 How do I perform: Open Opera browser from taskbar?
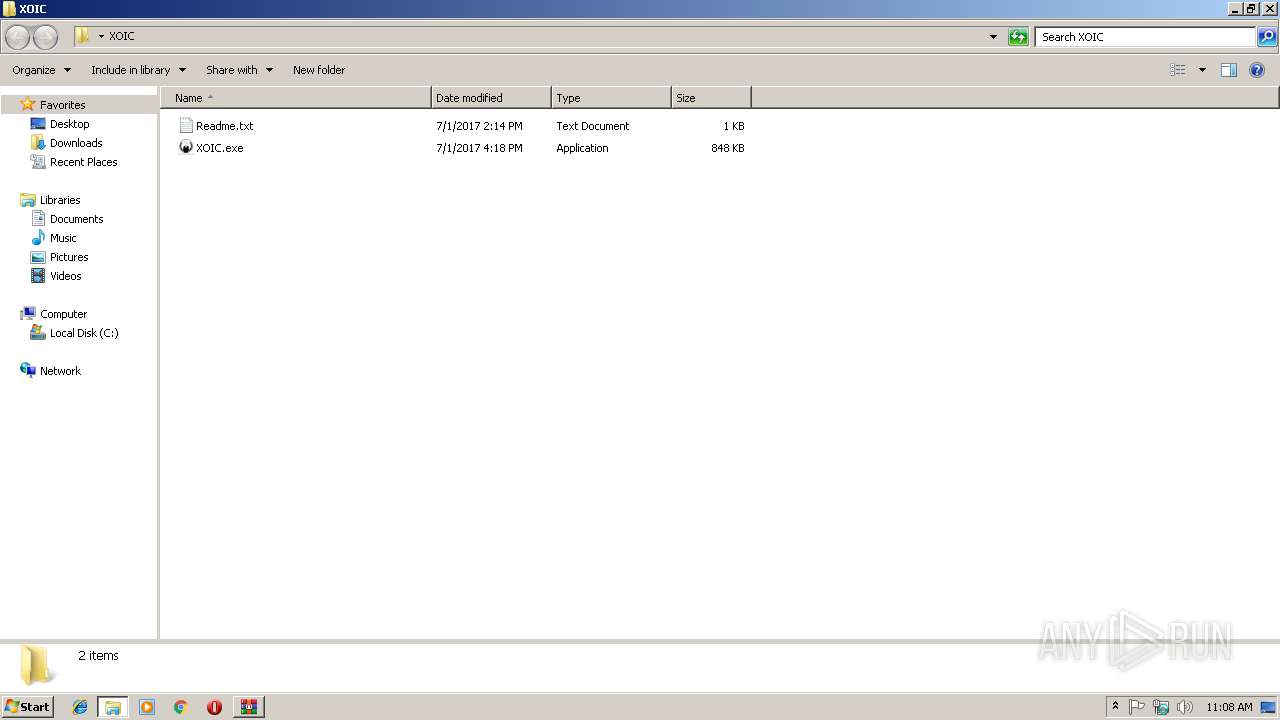[214, 707]
